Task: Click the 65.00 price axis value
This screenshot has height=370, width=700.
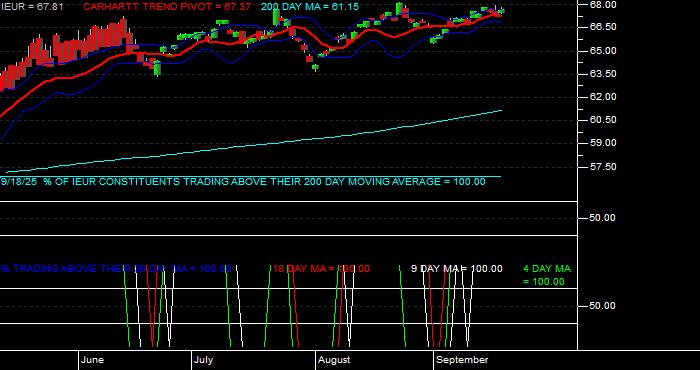Action: coord(603,50)
